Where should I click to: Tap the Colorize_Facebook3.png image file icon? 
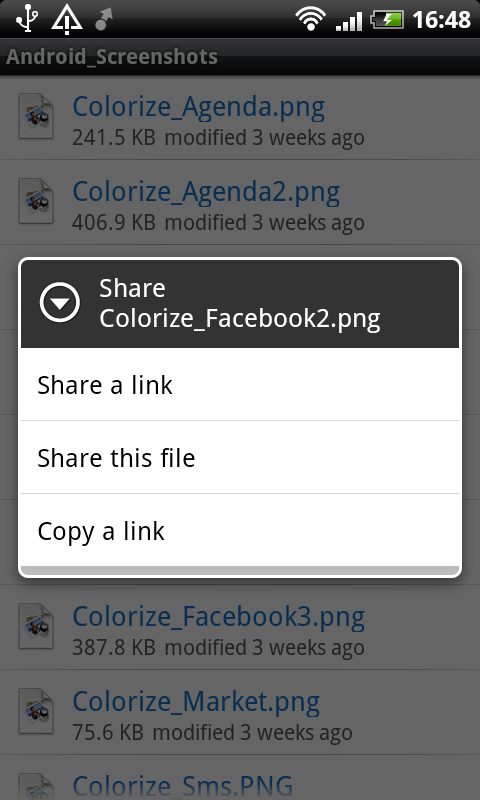point(36,627)
